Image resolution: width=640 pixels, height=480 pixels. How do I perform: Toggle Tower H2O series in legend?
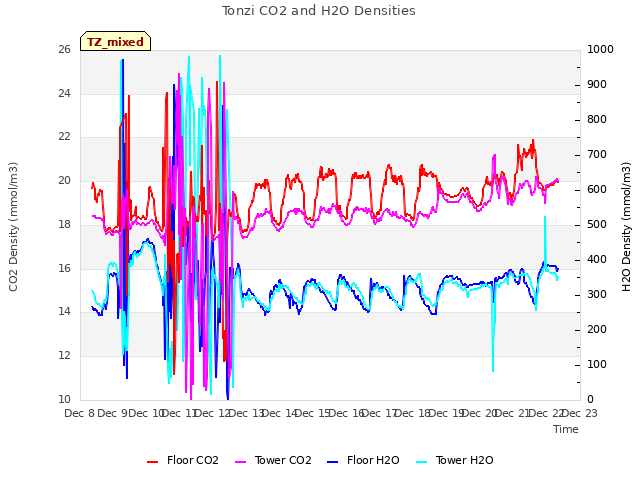tap(455, 460)
